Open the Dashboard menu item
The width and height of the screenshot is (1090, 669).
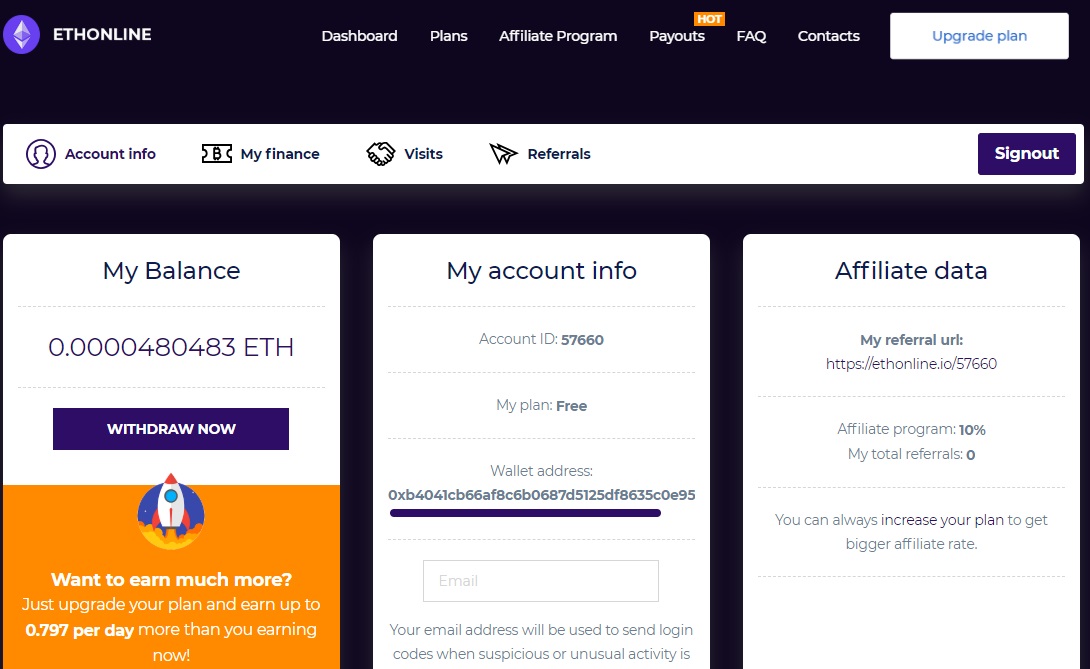(x=359, y=36)
